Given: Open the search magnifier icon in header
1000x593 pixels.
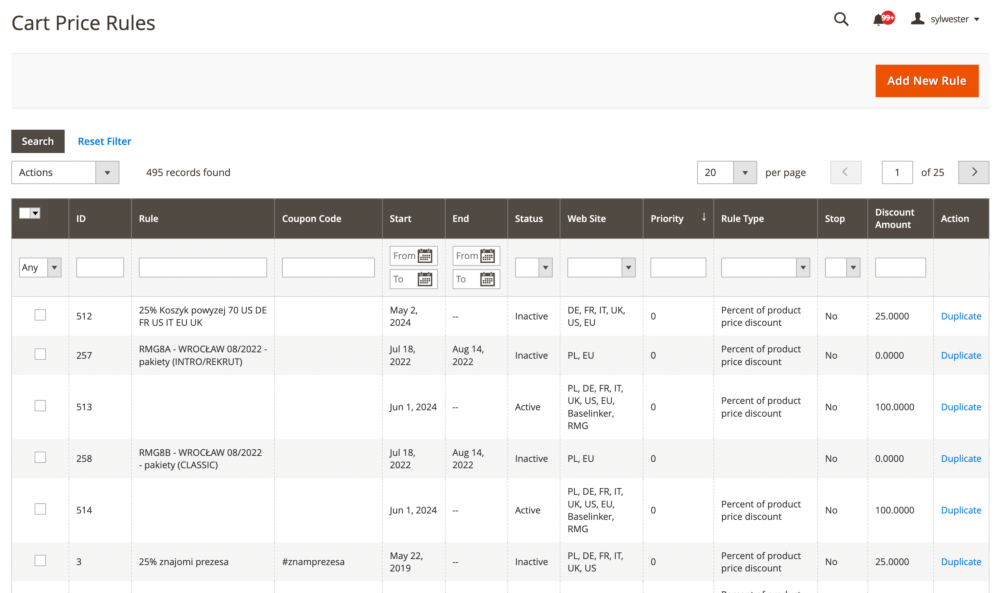Looking at the screenshot, I should 841,19.
